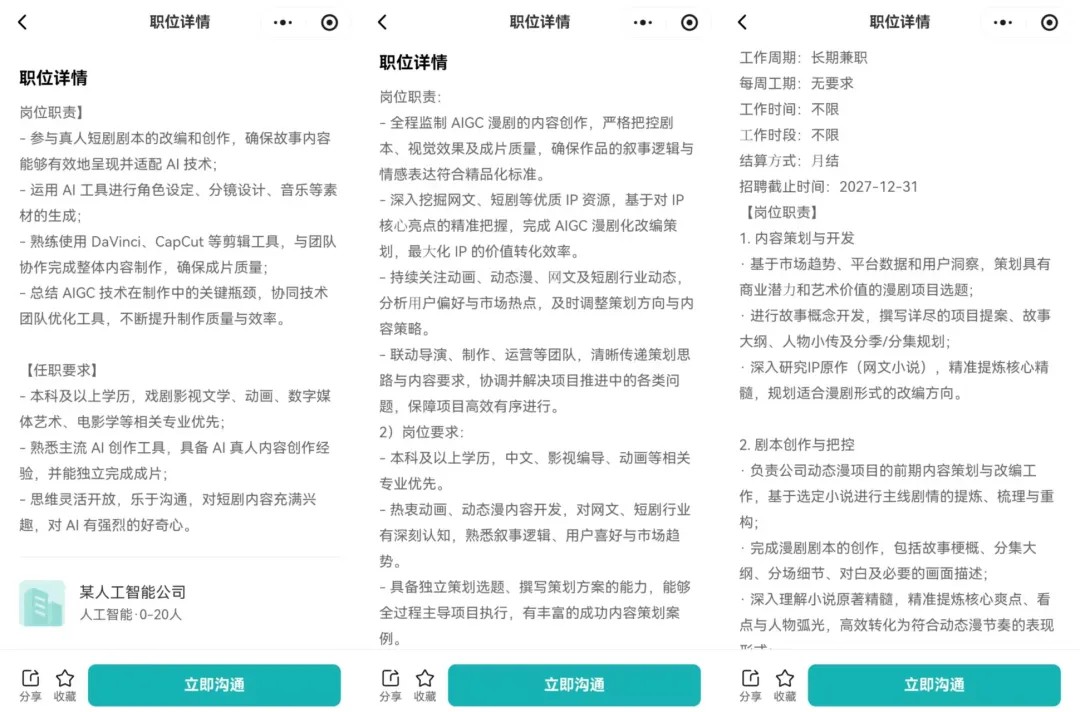Open the more options menu on the middle page
1080x712 pixels.
point(643,21)
